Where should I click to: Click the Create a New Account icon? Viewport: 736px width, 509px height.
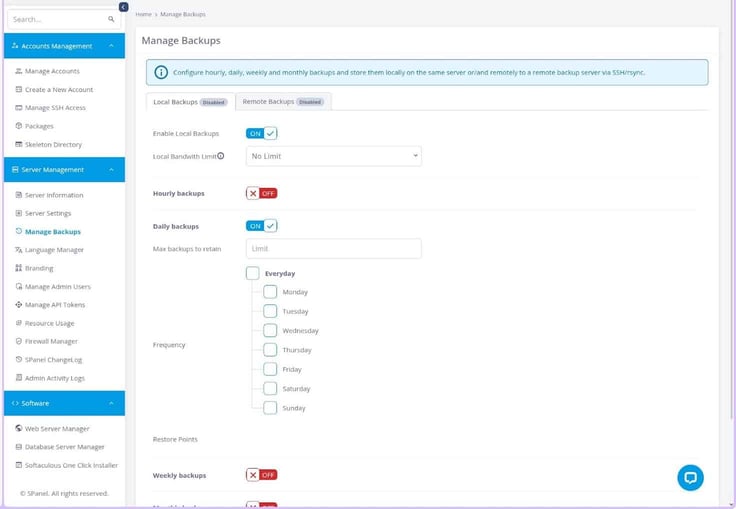pyautogui.click(x=19, y=89)
